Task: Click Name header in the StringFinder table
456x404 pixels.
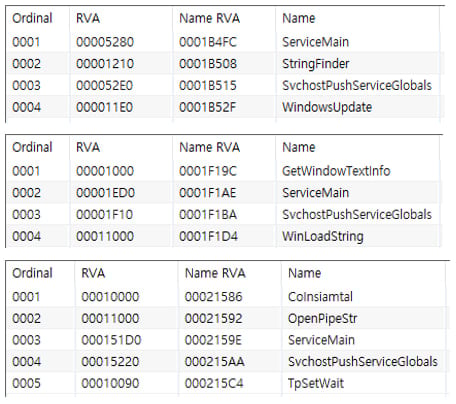Action: pos(299,18)
